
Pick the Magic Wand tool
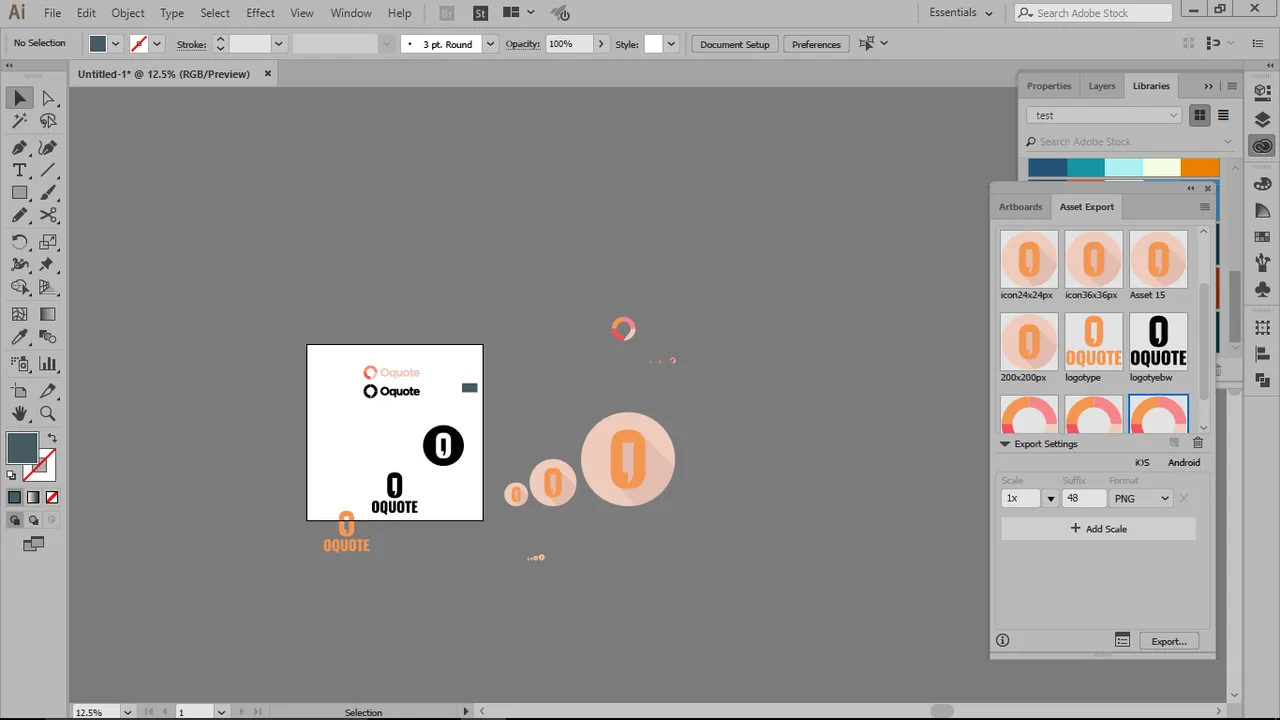click(20, 121)
